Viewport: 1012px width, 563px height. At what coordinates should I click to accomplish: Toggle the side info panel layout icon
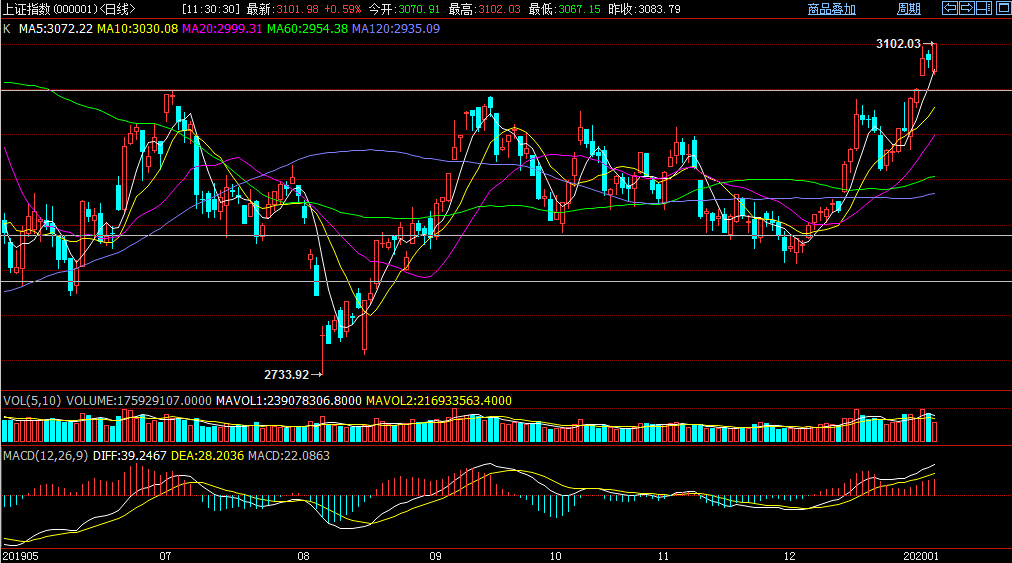(984, 8)
